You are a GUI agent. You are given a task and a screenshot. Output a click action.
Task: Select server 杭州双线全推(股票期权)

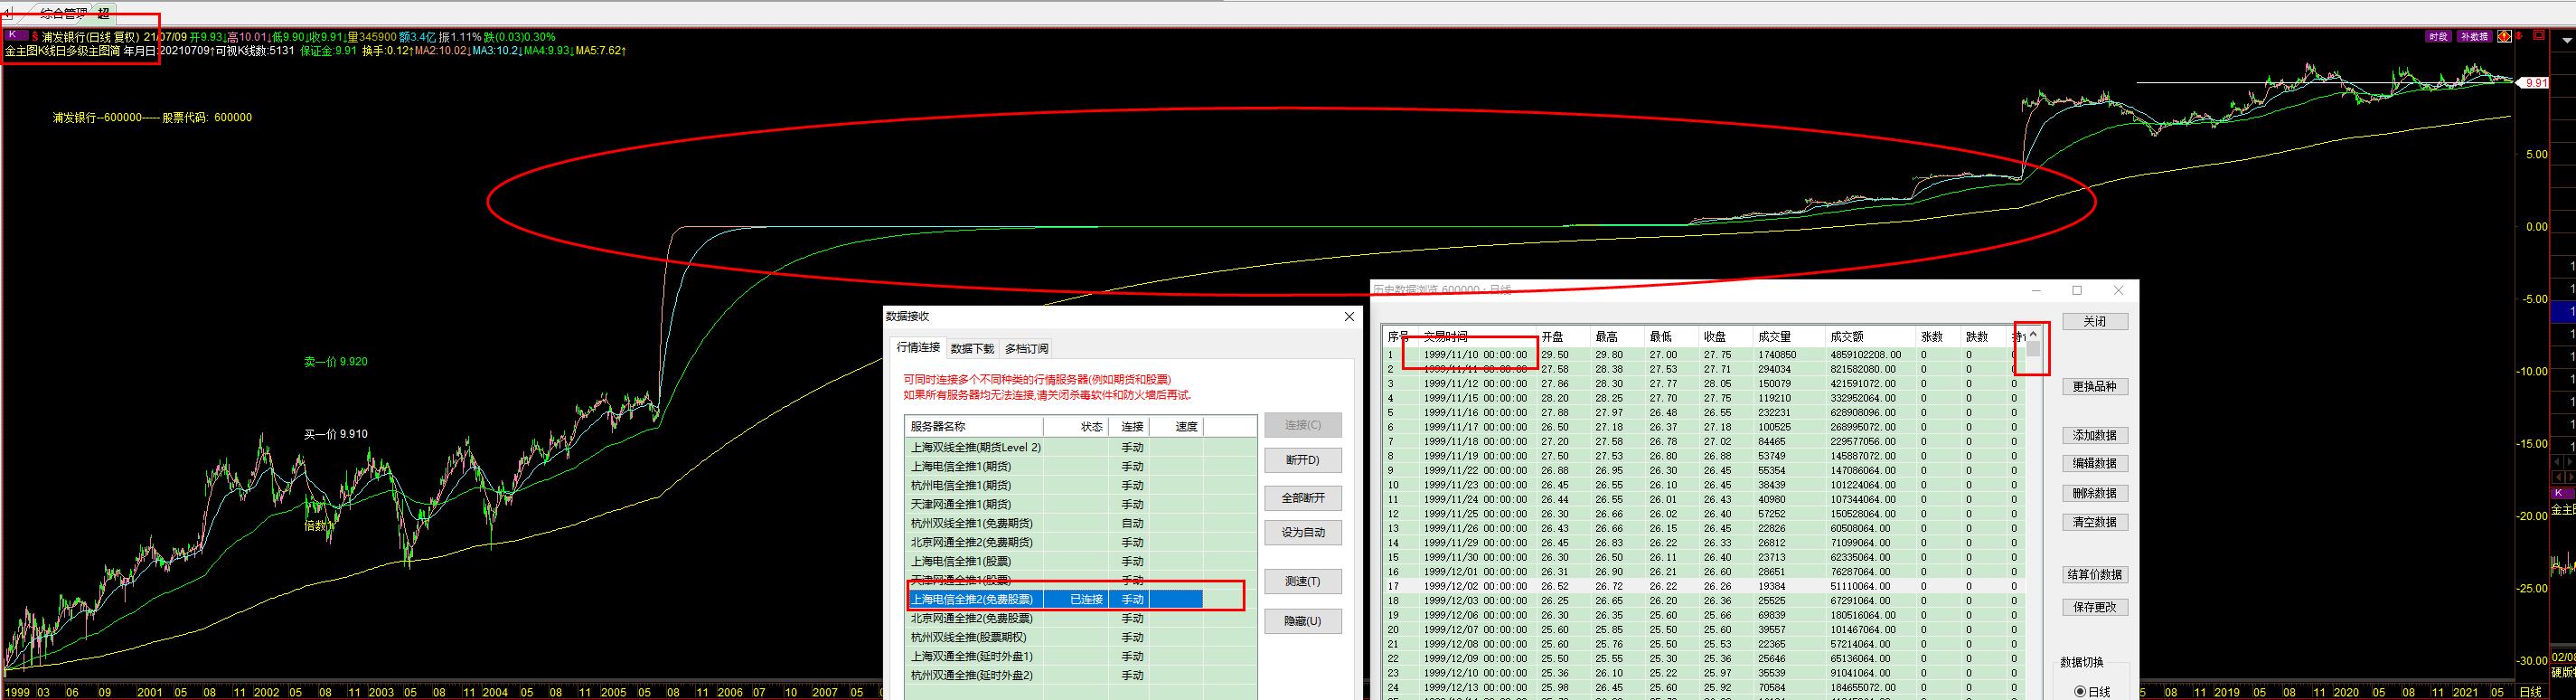(x=1080, y=637)
